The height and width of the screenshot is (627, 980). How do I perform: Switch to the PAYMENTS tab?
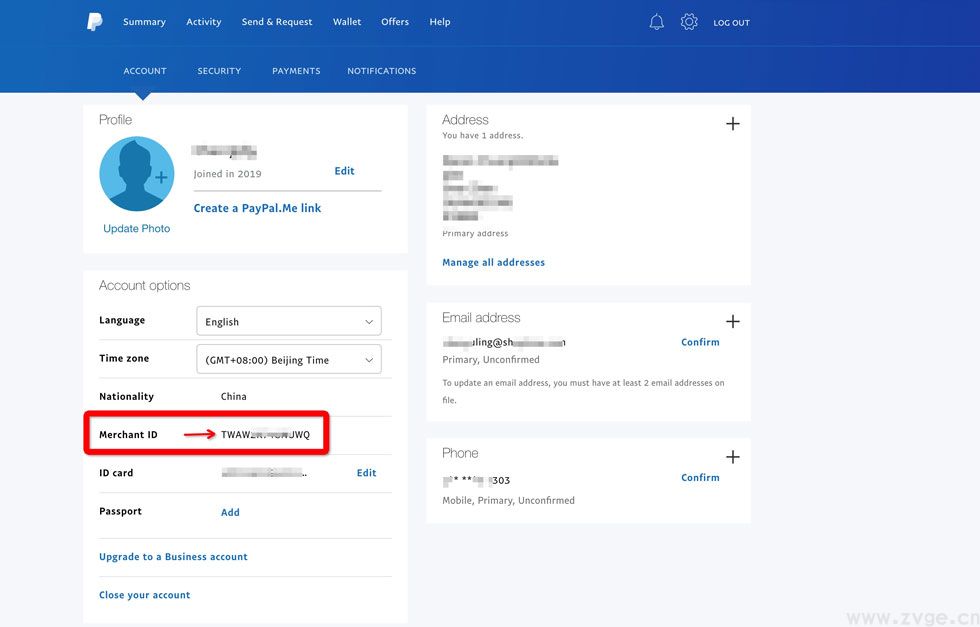296,70
